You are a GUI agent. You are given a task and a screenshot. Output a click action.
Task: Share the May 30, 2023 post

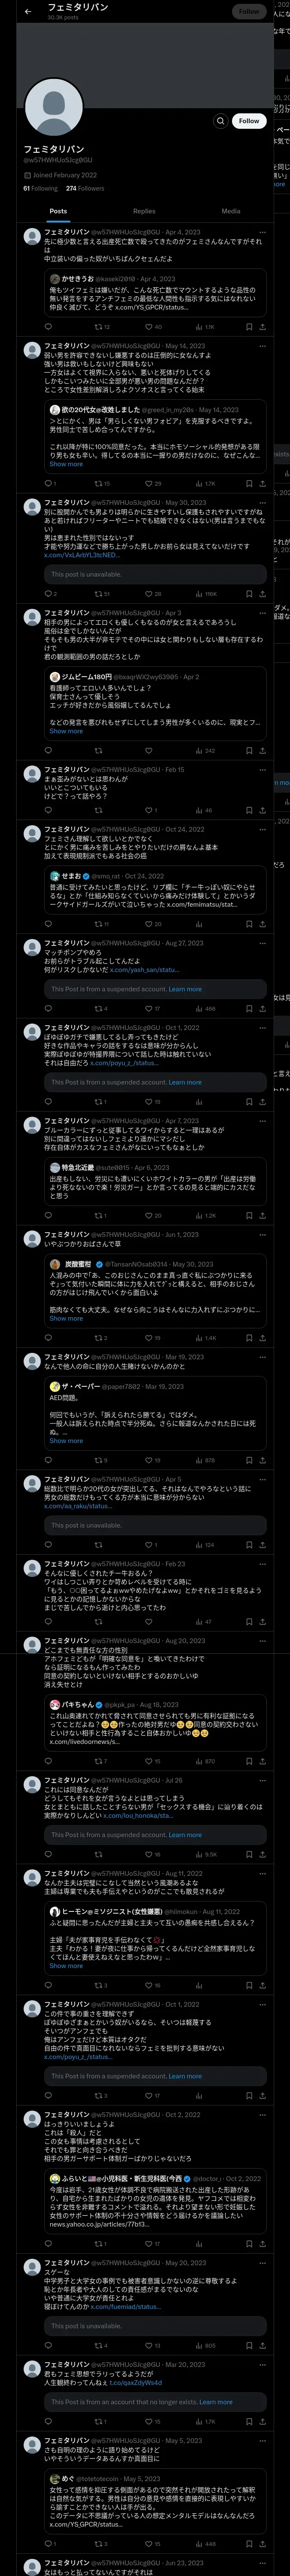point(263,594)
